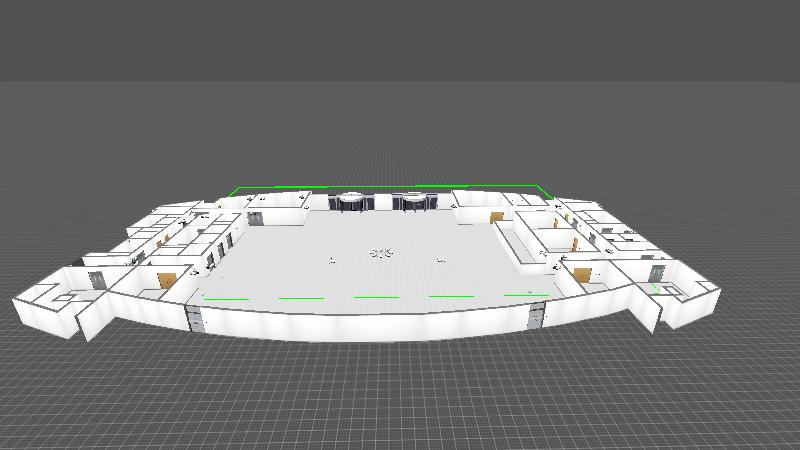Image resolution: width=800 pixels, height=450 pixels.
Task: Select the wooden door in the front-right room
Action: click(x=582, y=273)
